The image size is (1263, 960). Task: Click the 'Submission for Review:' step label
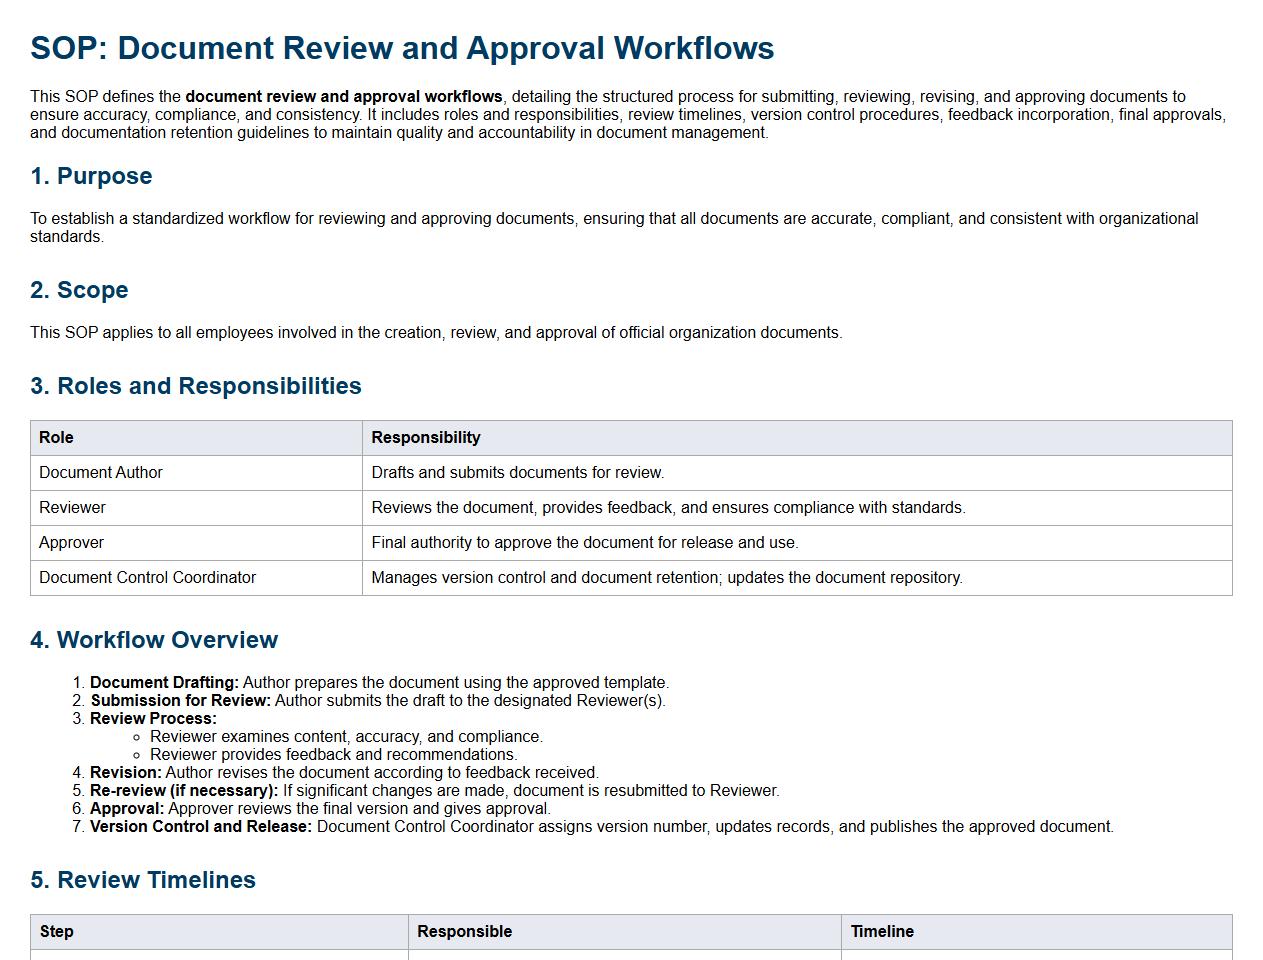click(x=180, y=701)
